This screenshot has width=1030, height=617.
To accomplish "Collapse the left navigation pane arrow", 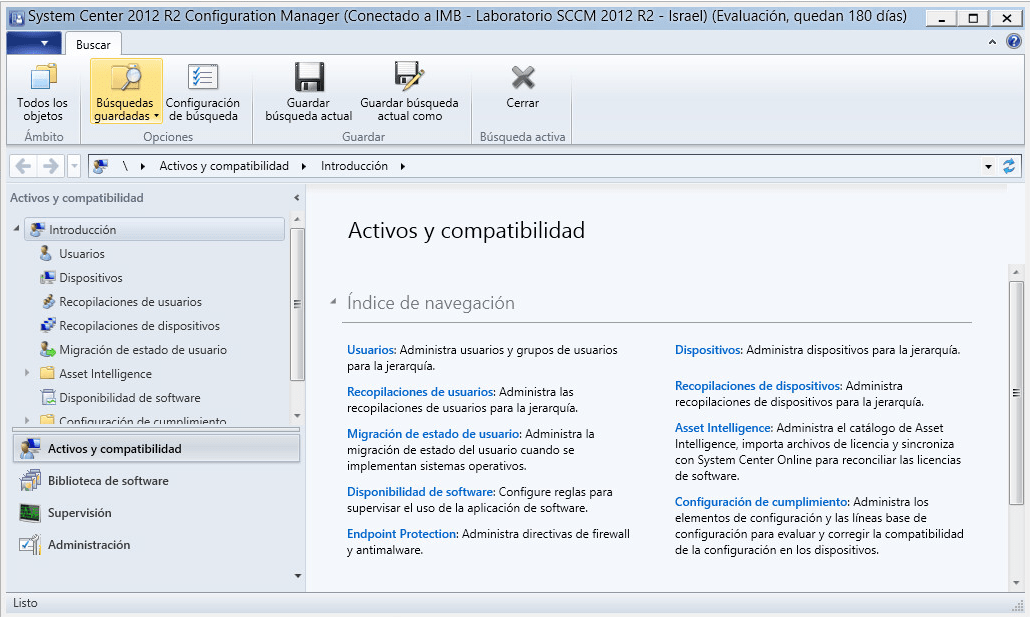I will (296, 198).
